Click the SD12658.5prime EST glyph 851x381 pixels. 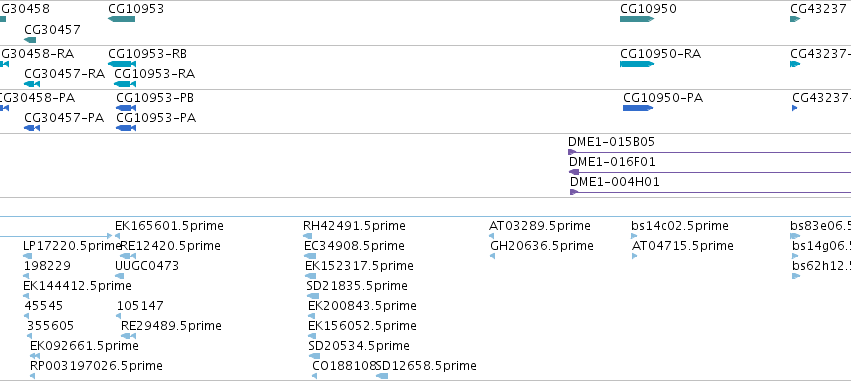point(382,376)
